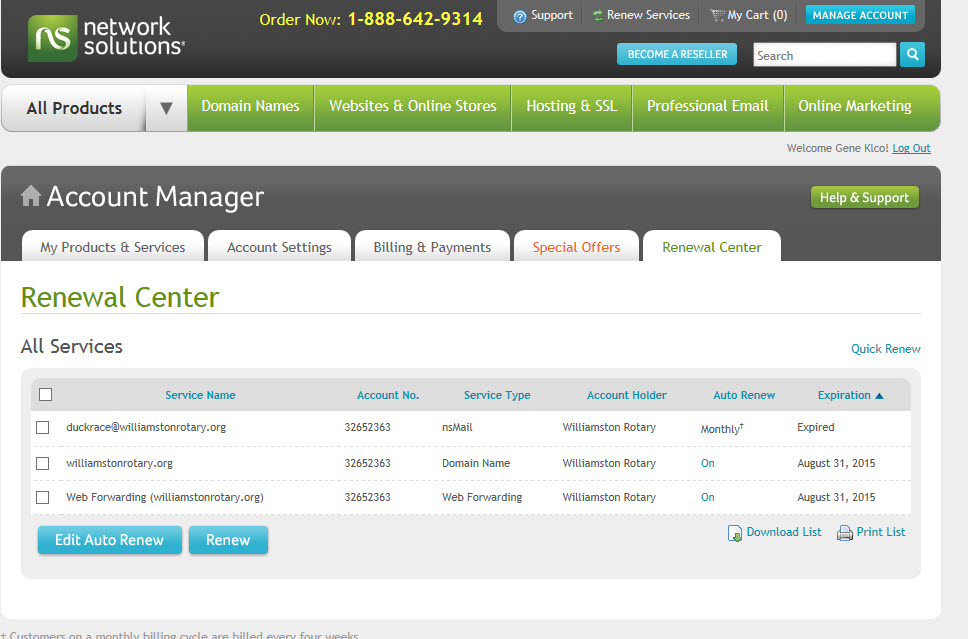This screenshot has height=639, width=968.
Task: Open the Quick Renew link
Action: click(886, 349)
